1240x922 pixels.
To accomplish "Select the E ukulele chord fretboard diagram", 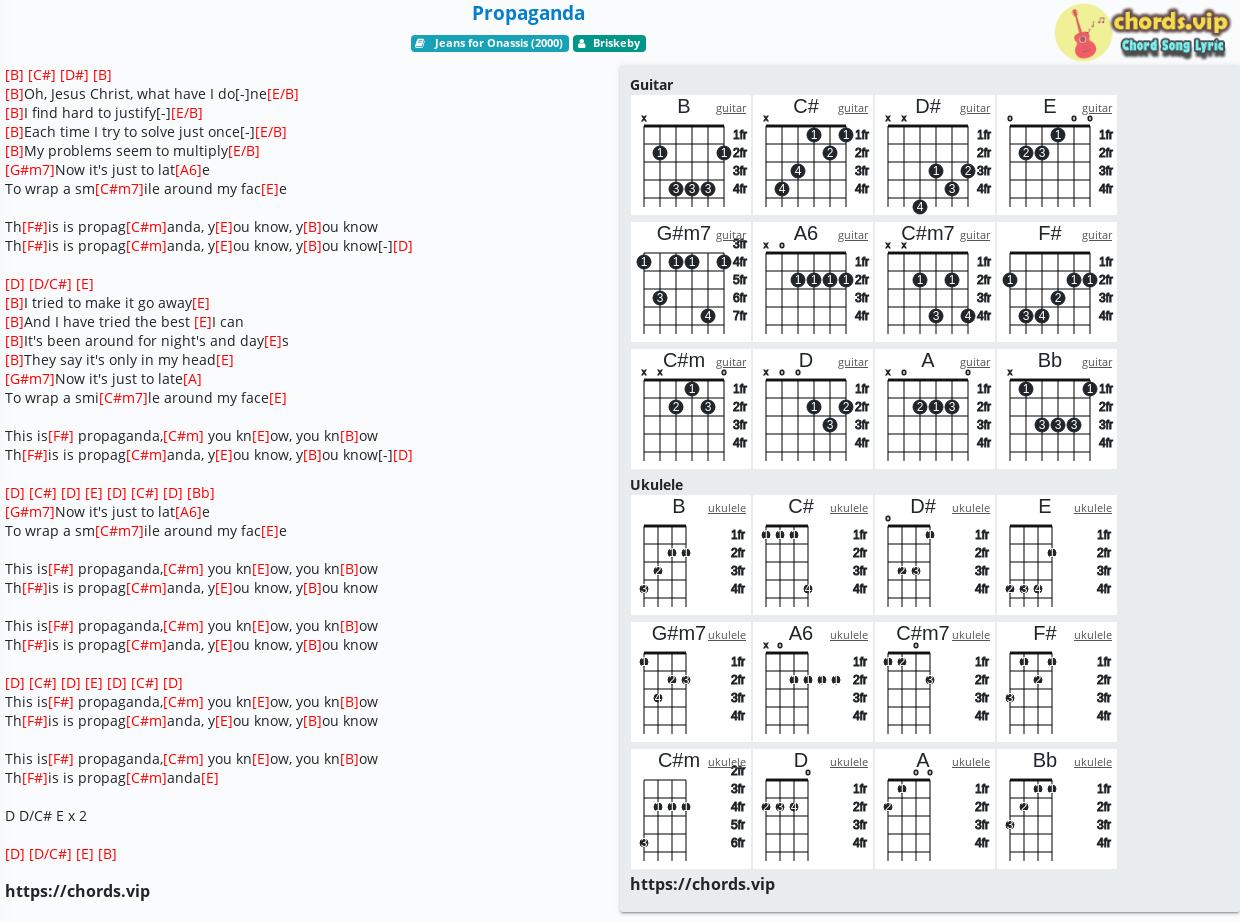I will (1057, 555).
